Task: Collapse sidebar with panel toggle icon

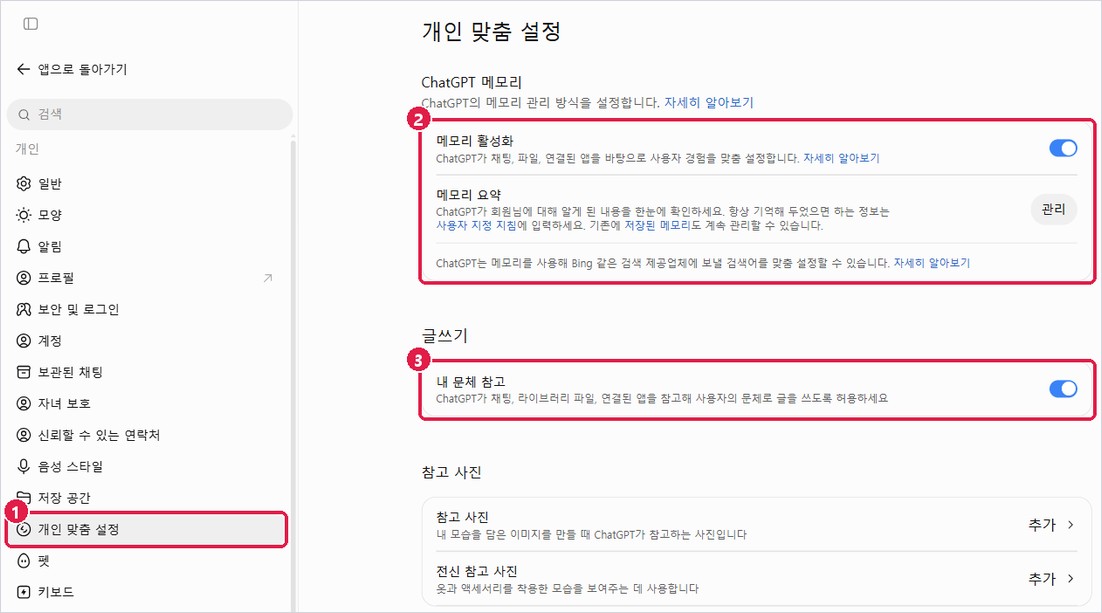Action: coord(31,24)
